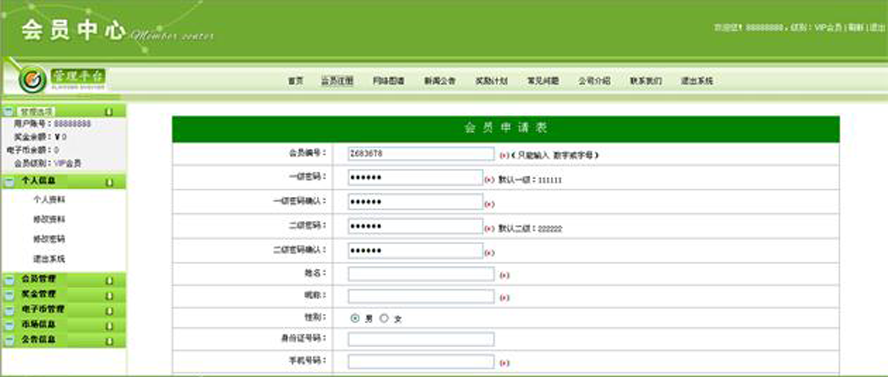Click the 一级密码确认 password field

coord(416,202)
